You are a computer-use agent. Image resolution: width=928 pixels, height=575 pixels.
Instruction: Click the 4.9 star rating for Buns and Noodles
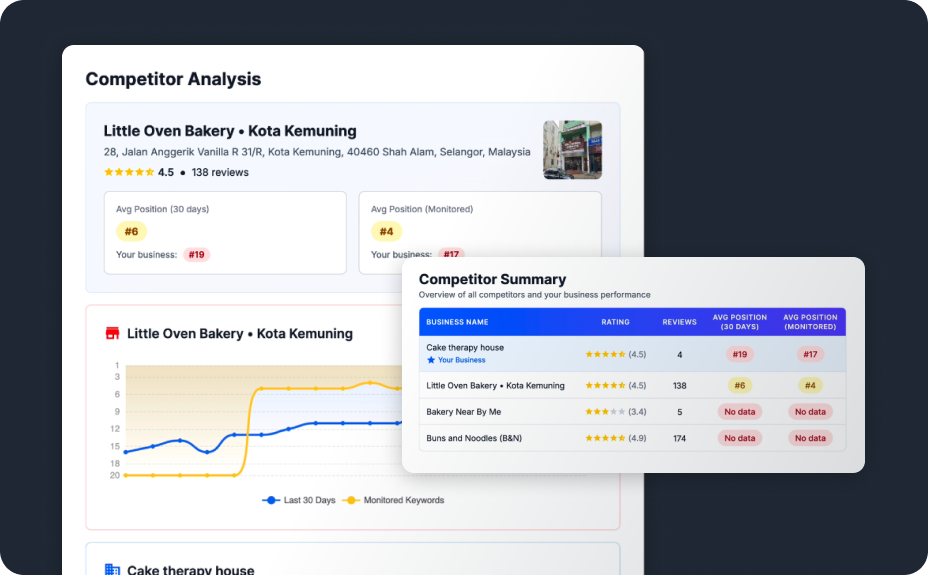(616, 438)
